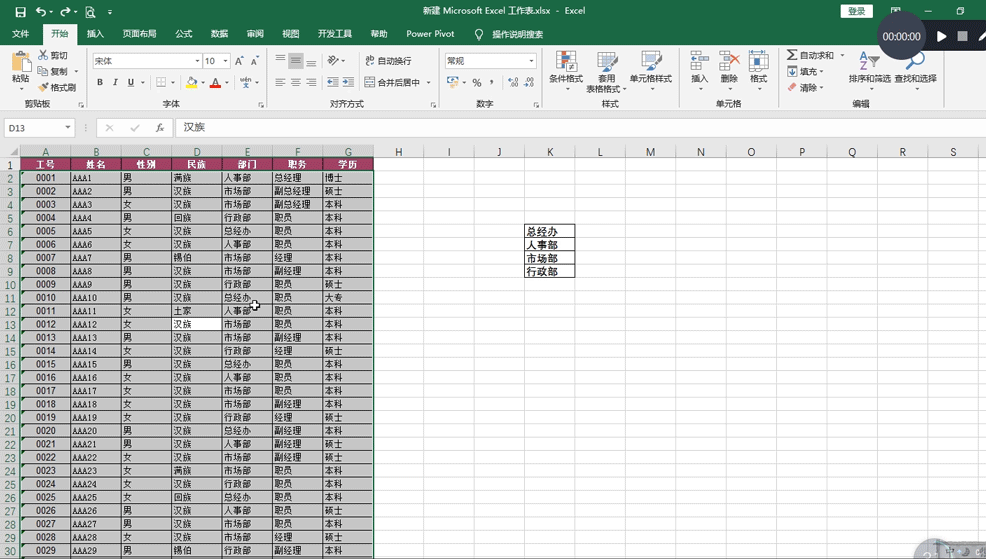Click the decrease decimal places icon
The image size is (986, 559).
tap(529, 82)
